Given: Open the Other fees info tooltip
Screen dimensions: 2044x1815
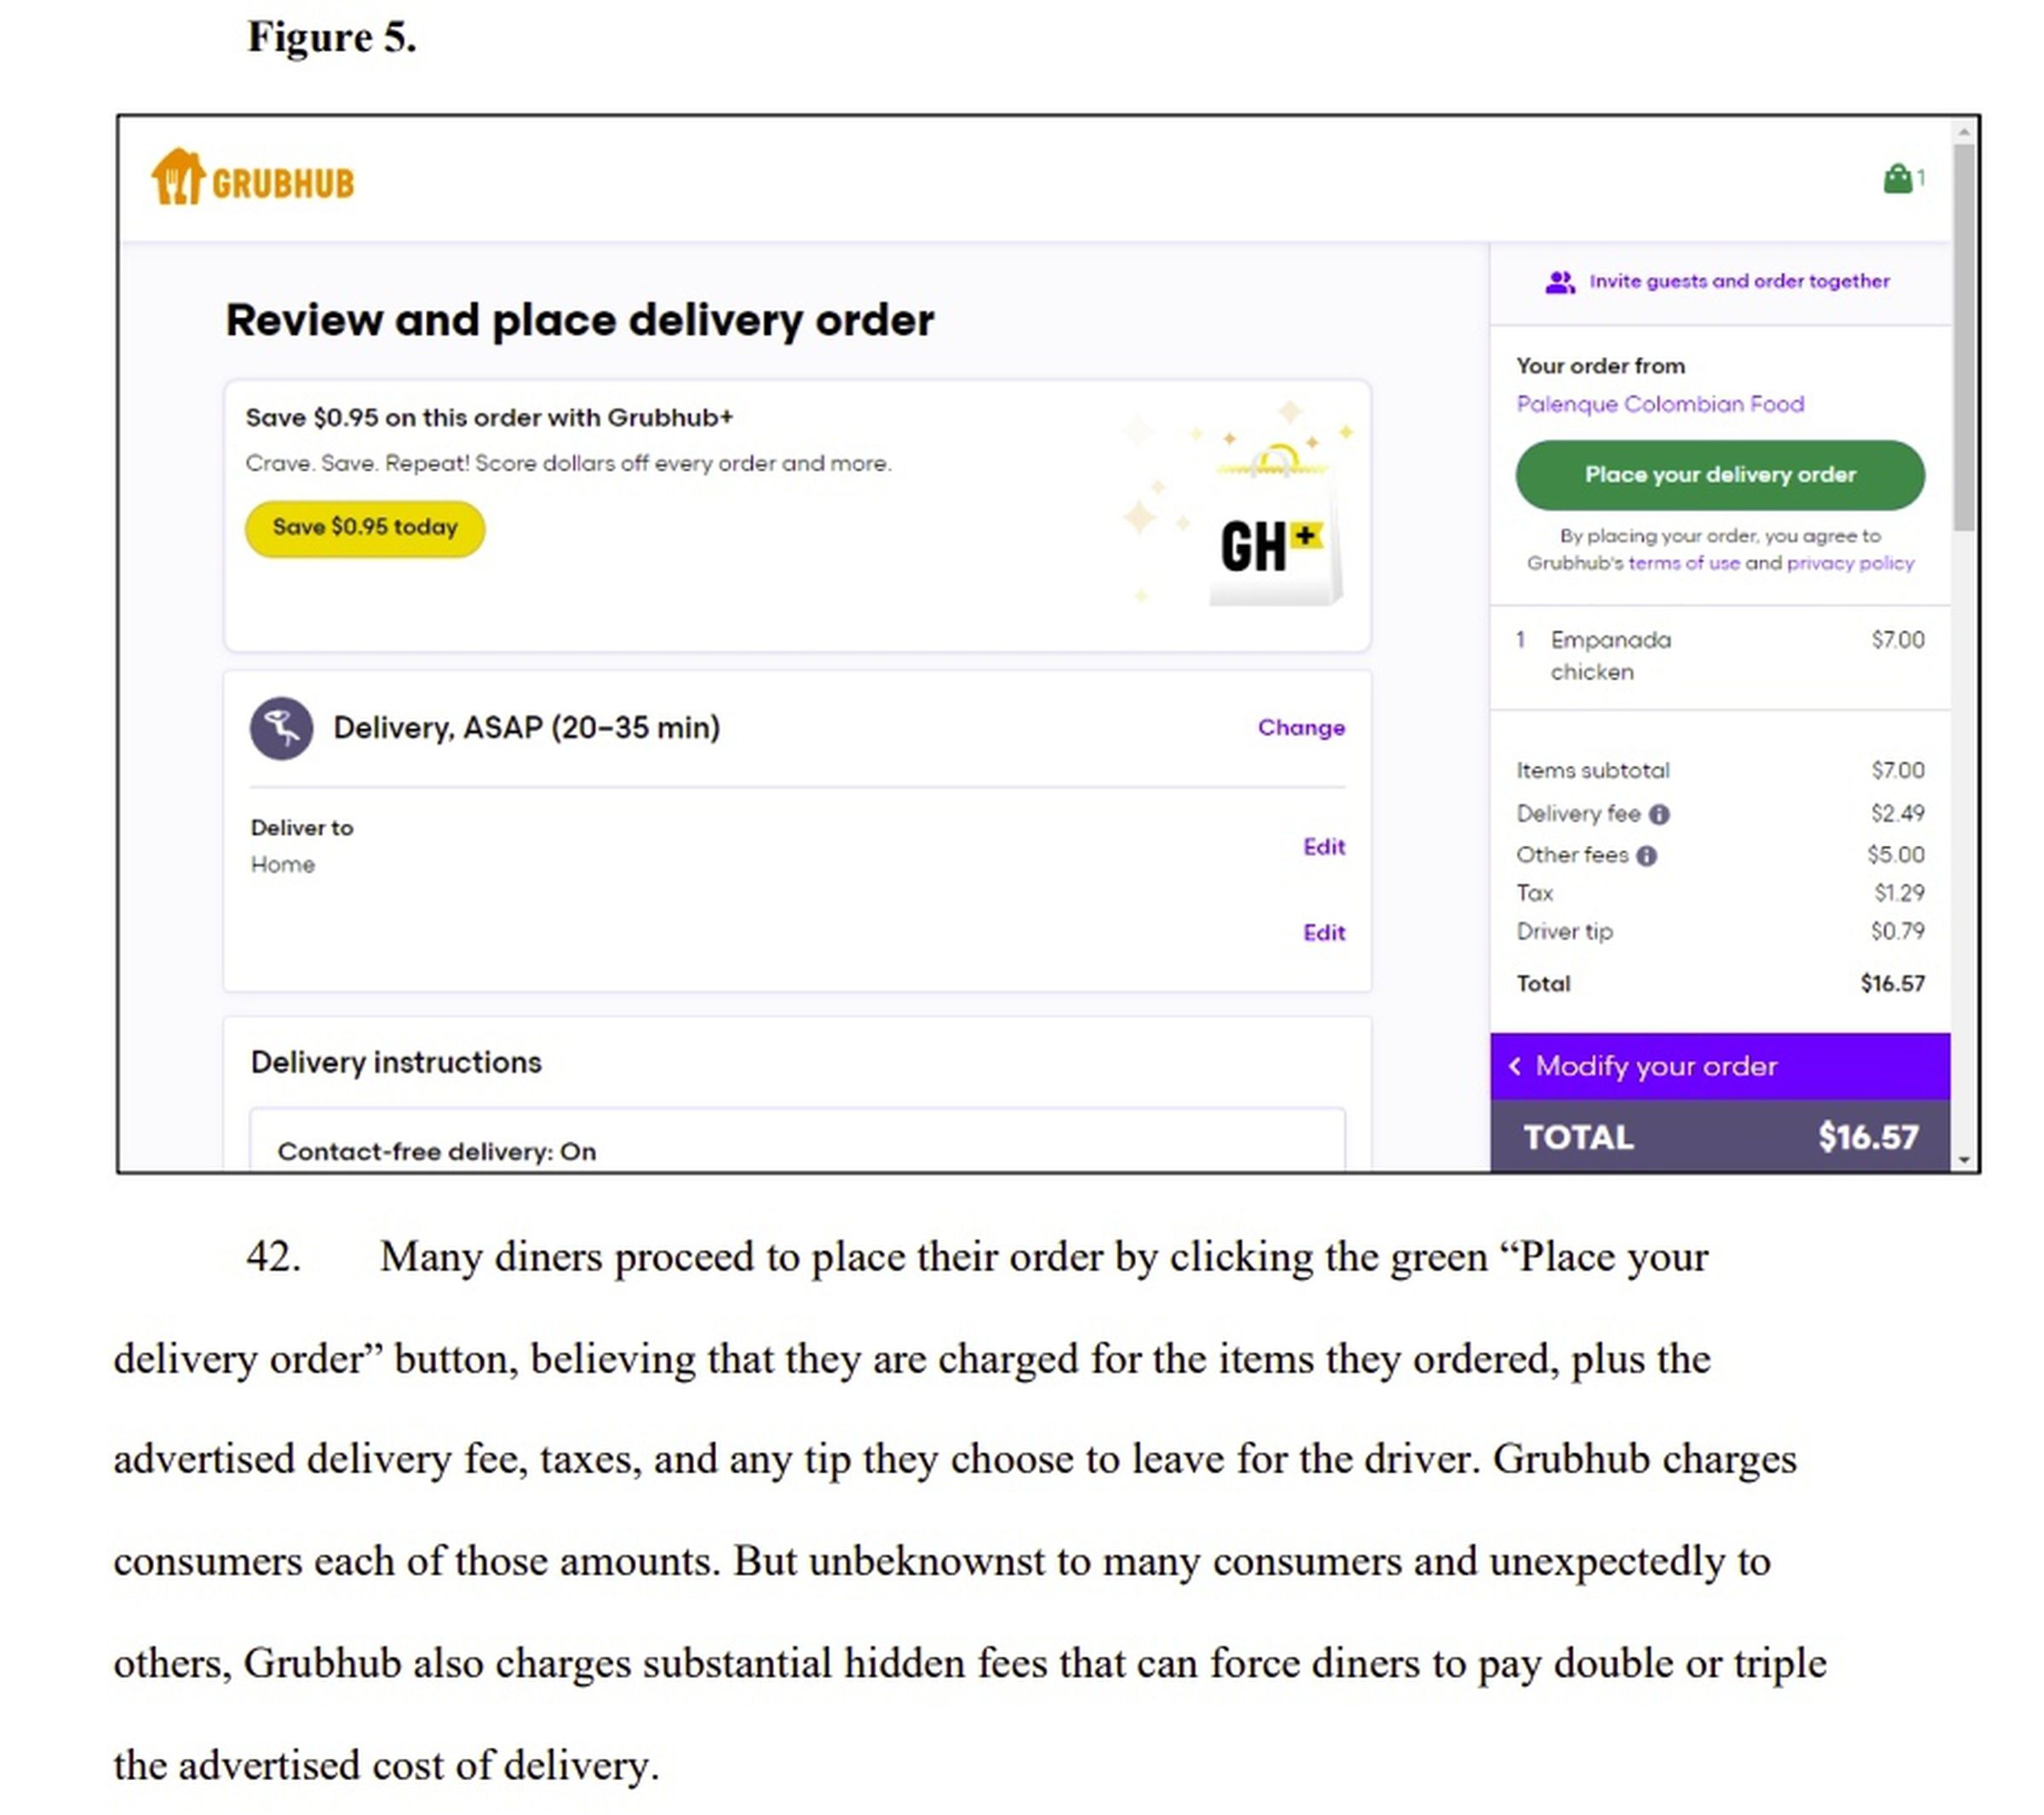Looking at the screenshot, I should point(1648,855).
